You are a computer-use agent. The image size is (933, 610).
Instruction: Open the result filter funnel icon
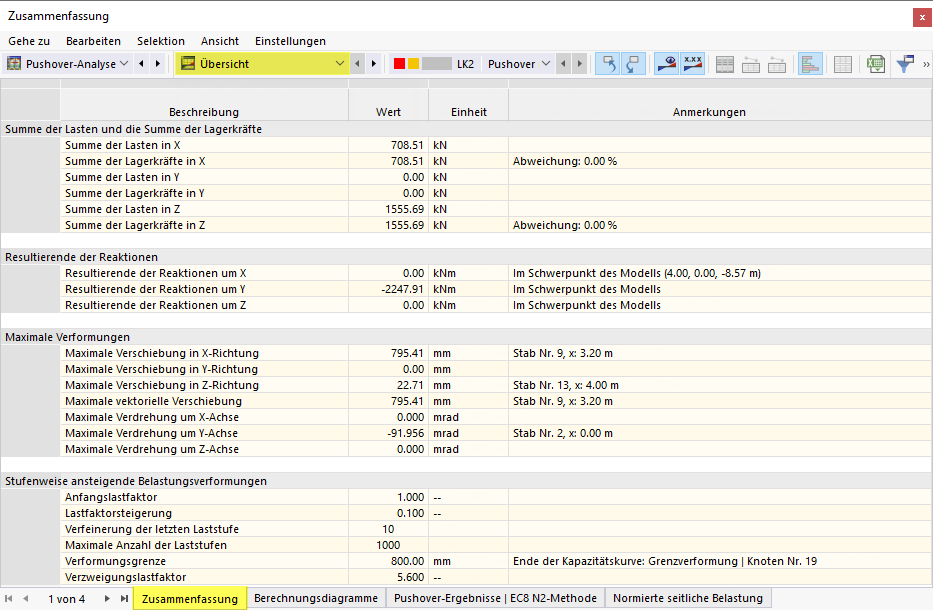pyautogui.click(x=905, y=64)
